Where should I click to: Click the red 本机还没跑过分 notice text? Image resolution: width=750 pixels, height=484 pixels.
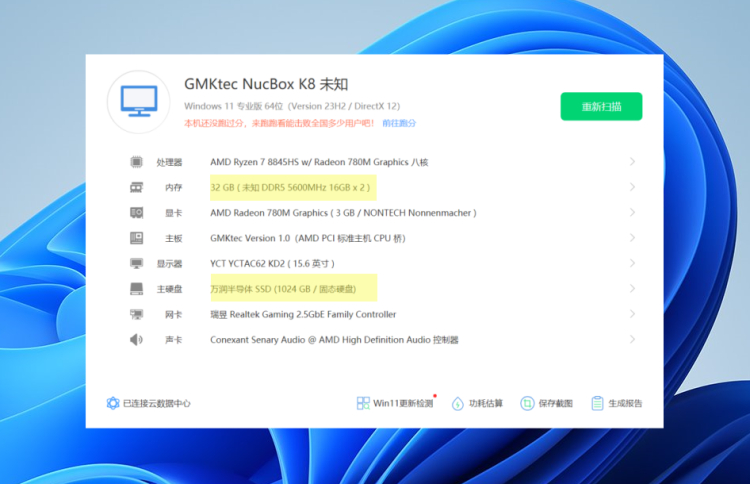(x=279, y=123)
